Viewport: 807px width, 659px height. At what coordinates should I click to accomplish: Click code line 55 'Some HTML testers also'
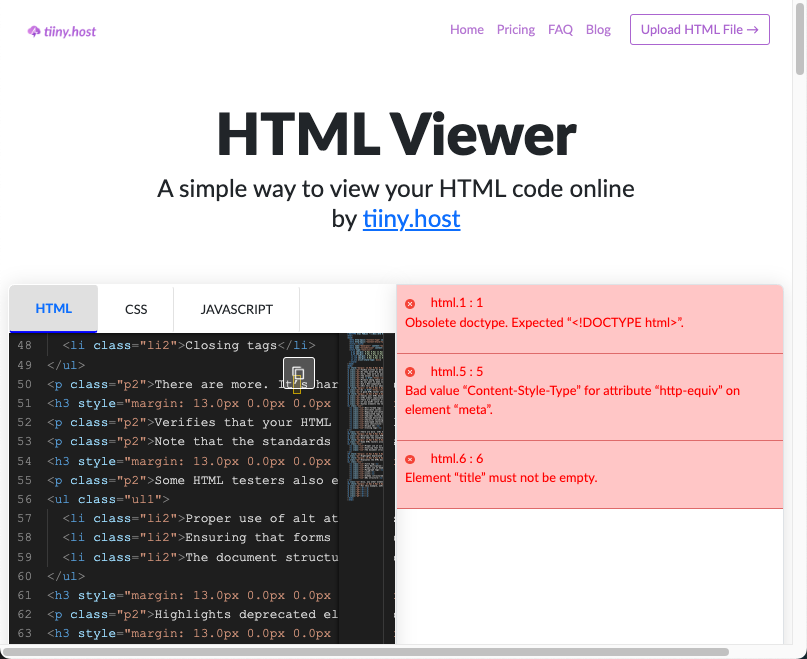tap(192, 480)
